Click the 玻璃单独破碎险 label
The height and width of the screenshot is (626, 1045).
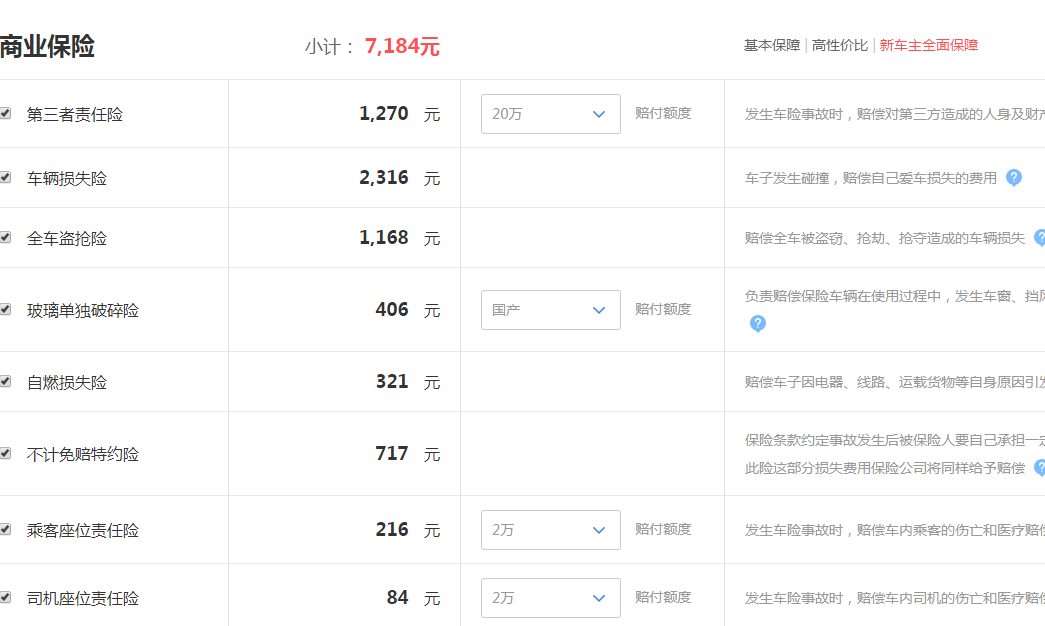pyautogui.click(x=83, y=311)
